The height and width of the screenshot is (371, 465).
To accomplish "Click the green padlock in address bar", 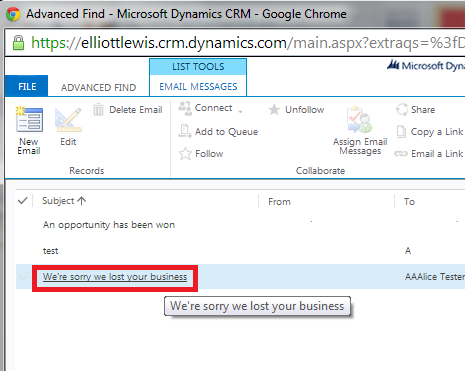I will click(18, 43).
